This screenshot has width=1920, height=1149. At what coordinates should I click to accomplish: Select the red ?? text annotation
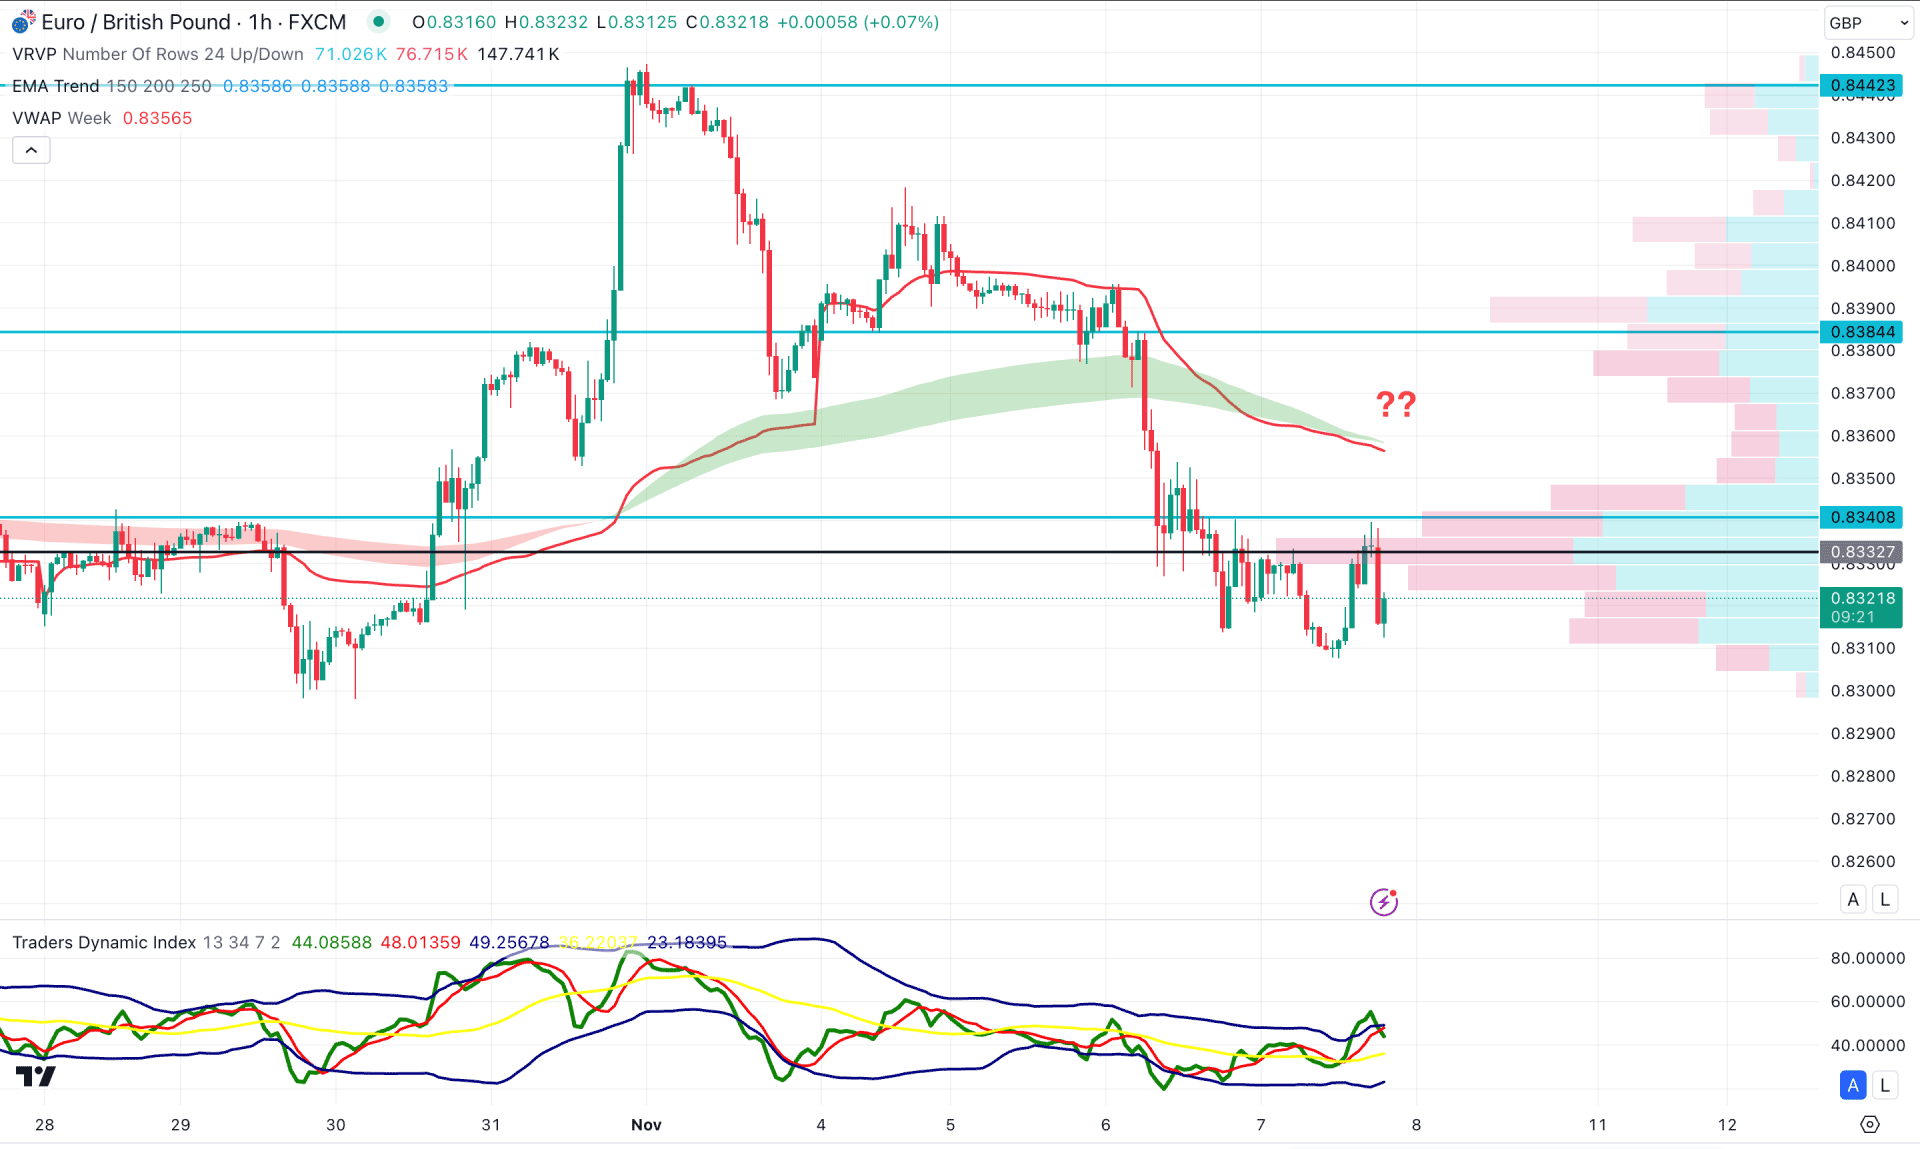[1396, 404]
